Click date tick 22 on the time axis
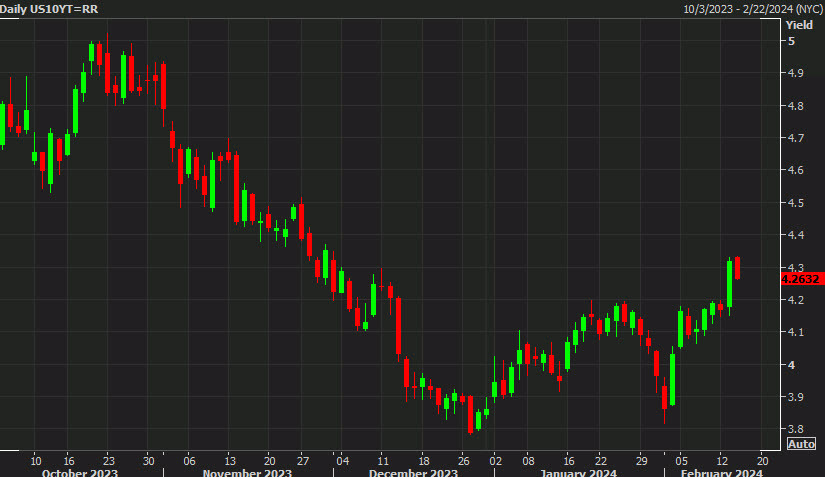Screen dimensions: 825x477 pos(601,461)
